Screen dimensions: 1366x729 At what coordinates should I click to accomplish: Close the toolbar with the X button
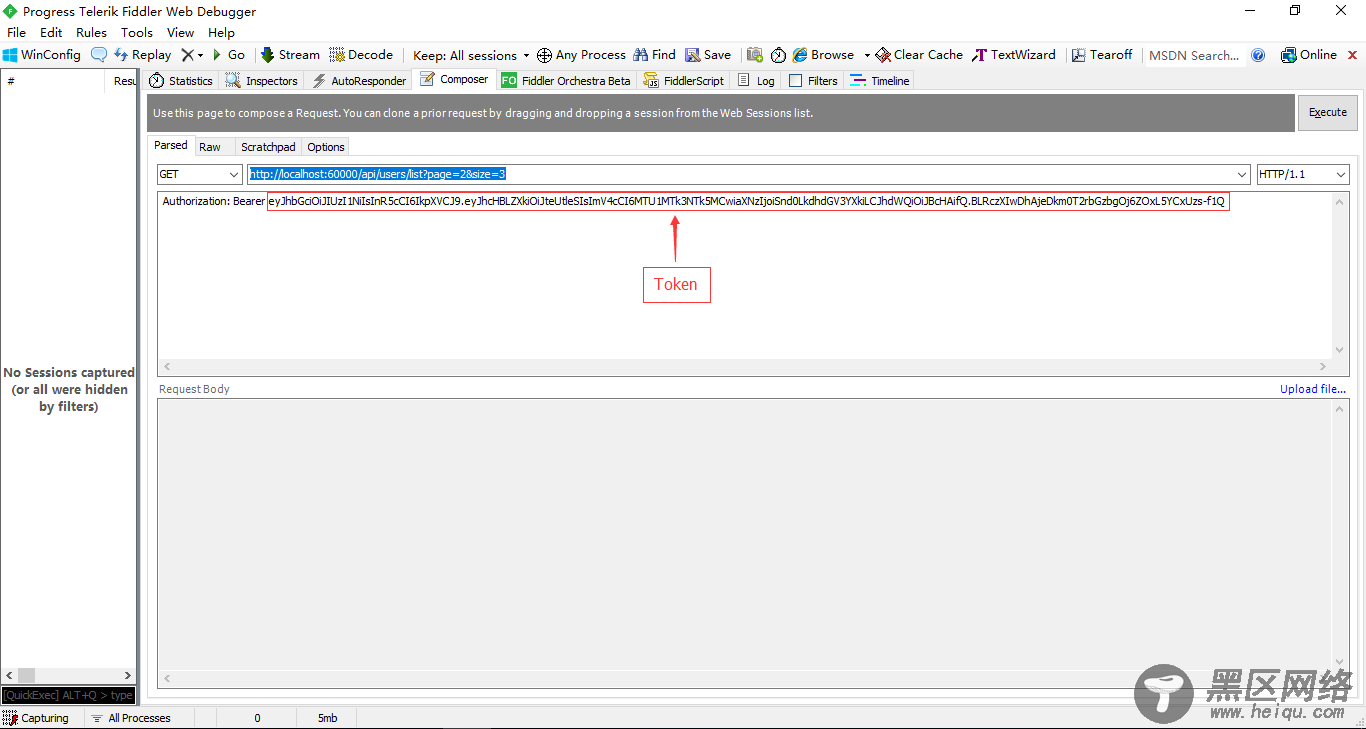tap(1353, 55)
